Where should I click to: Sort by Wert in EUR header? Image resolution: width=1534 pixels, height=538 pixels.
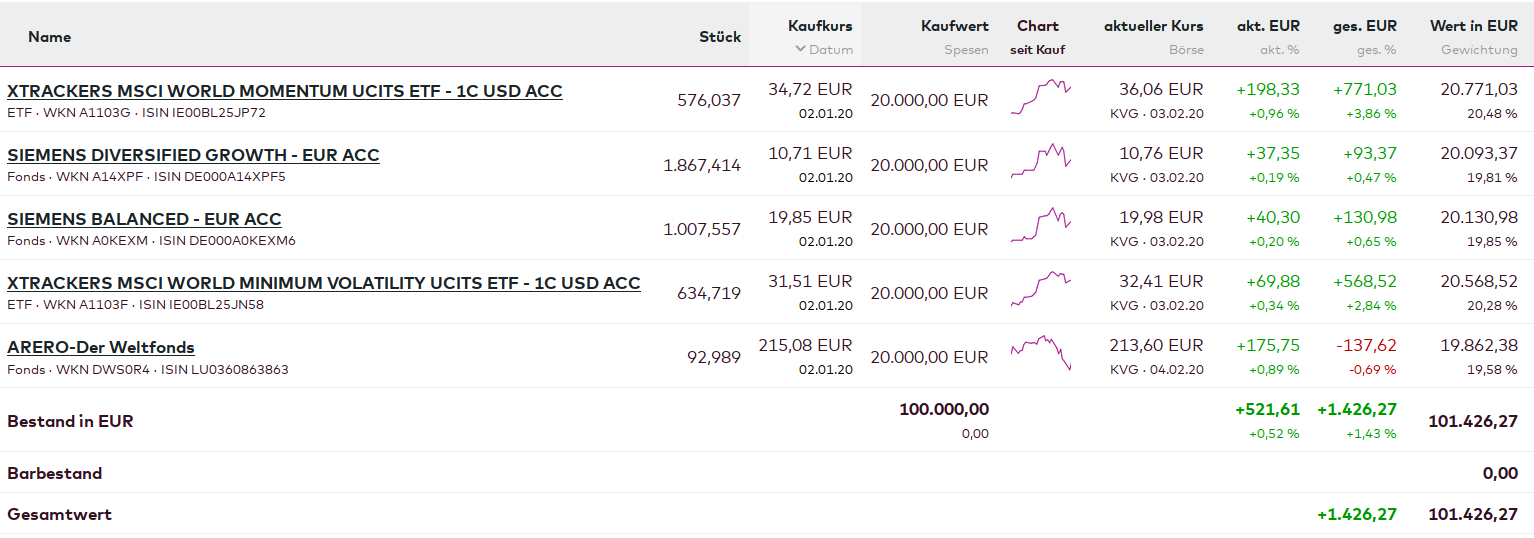(x=1473, y=26)
